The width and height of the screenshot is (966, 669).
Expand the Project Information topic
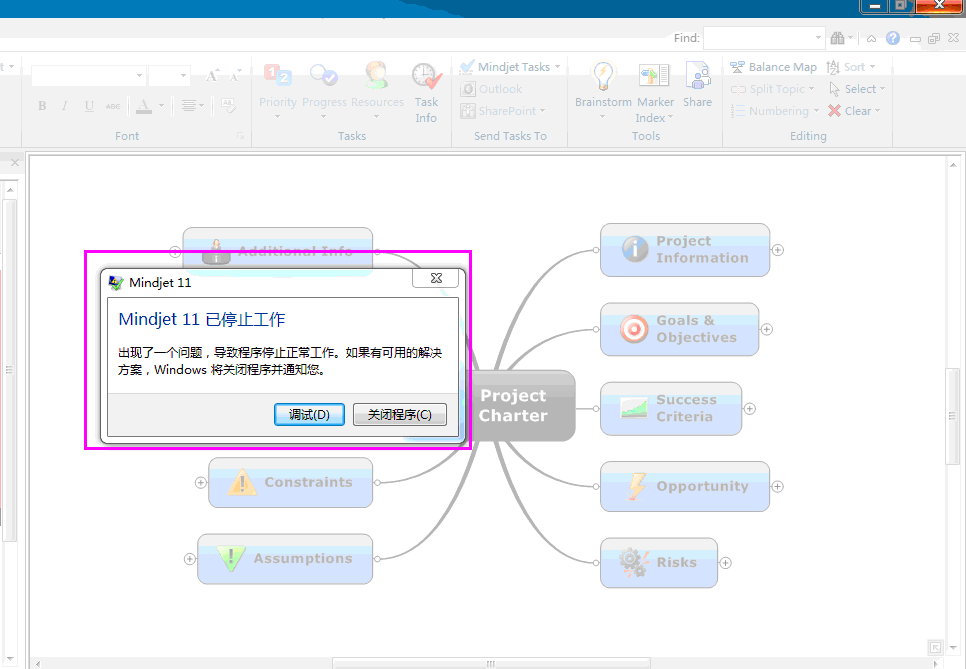(x=777, y=250)
